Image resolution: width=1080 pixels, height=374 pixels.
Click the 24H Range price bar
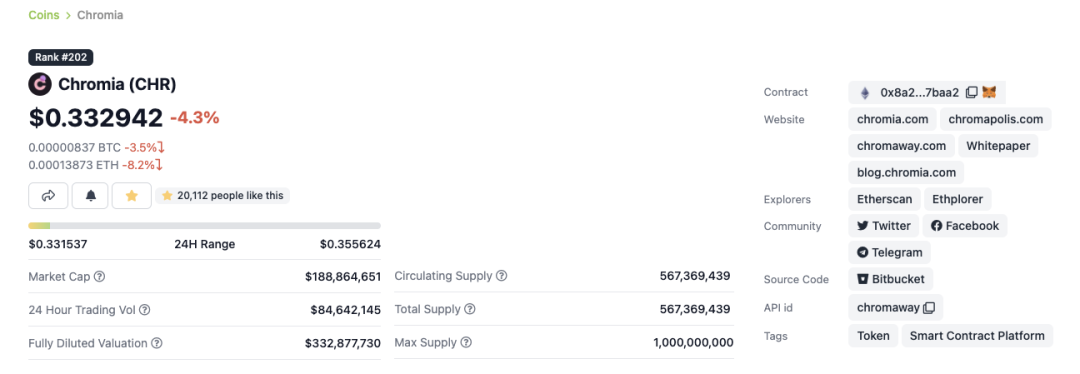tap(205, 226)
